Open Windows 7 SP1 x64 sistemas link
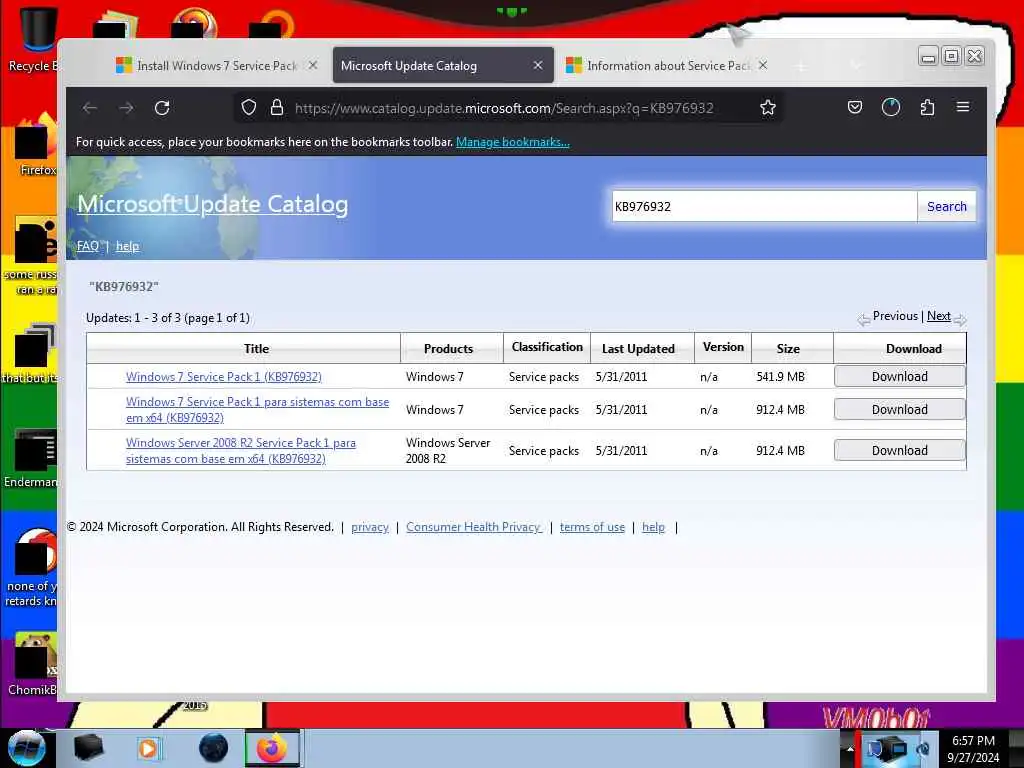This screenshot has height=768, width=1024. pyautogui.click(x=257, y=409)
